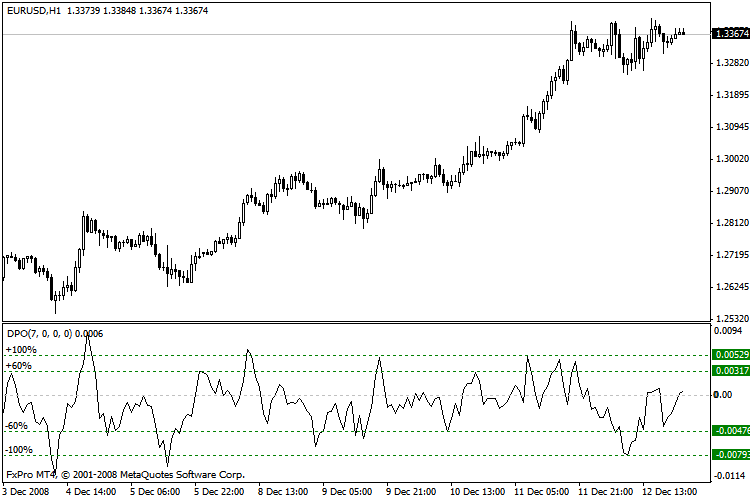Click the +60% level label

tap(19, 366)
